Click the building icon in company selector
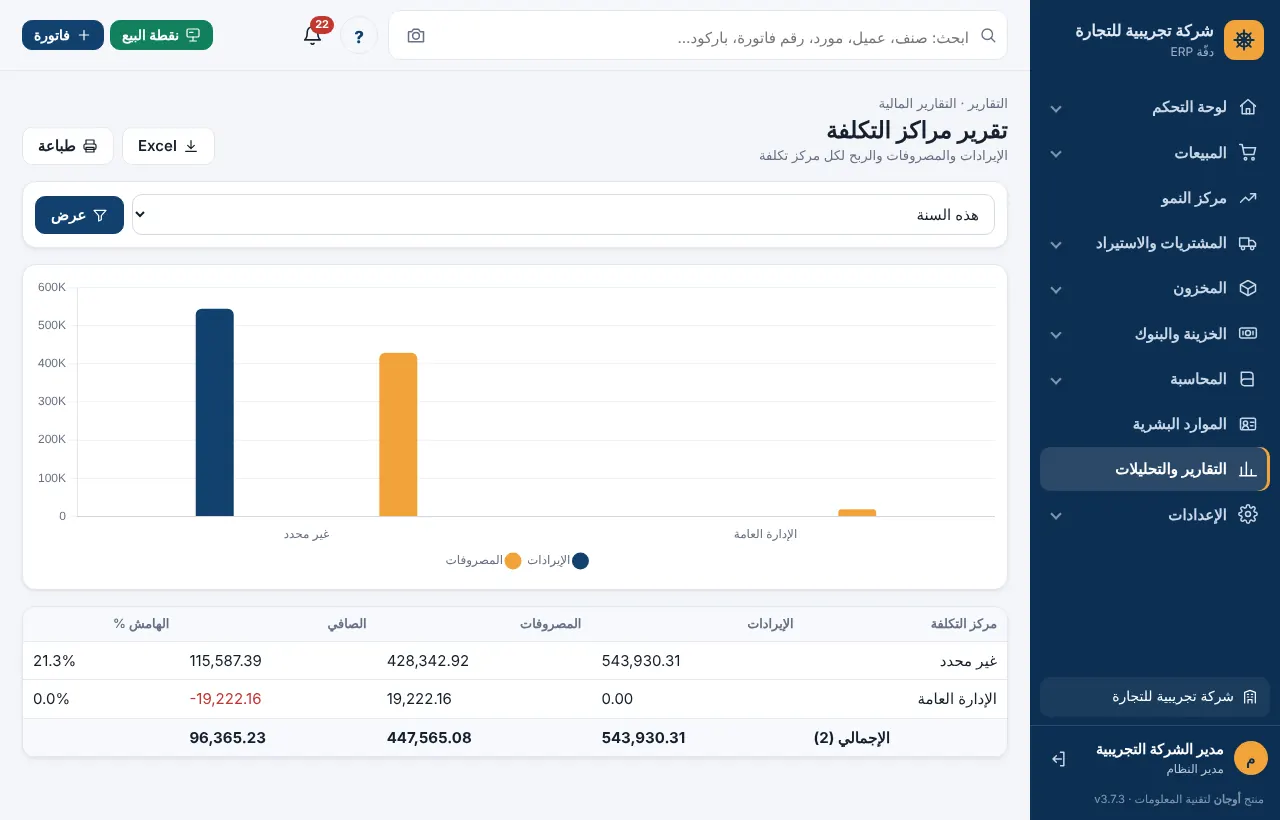1280x820 pixels. [x=1249, y=697]
